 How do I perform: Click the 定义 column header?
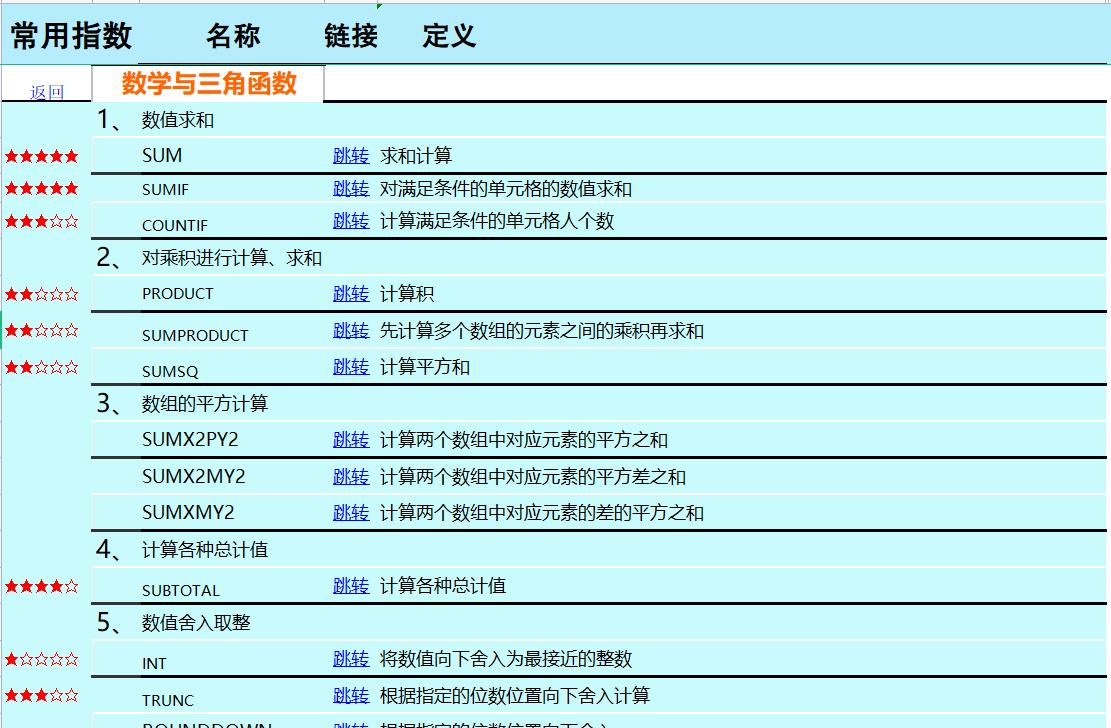coord(449,35)
